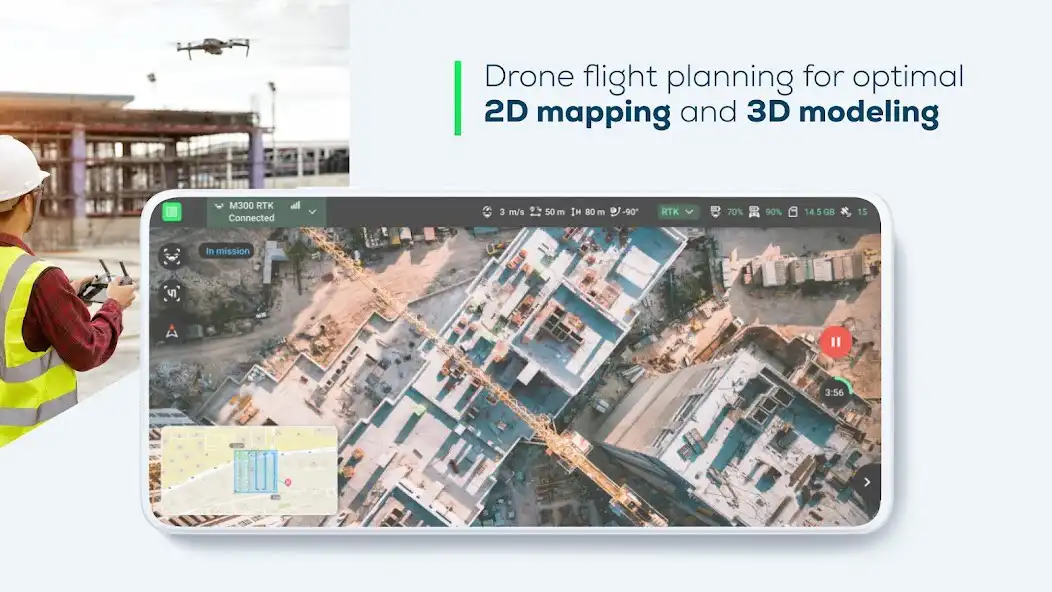The height and width of the screenshot is (592, 1052).
Task: Tap the signal strength bars indicator
Action: 295,207
